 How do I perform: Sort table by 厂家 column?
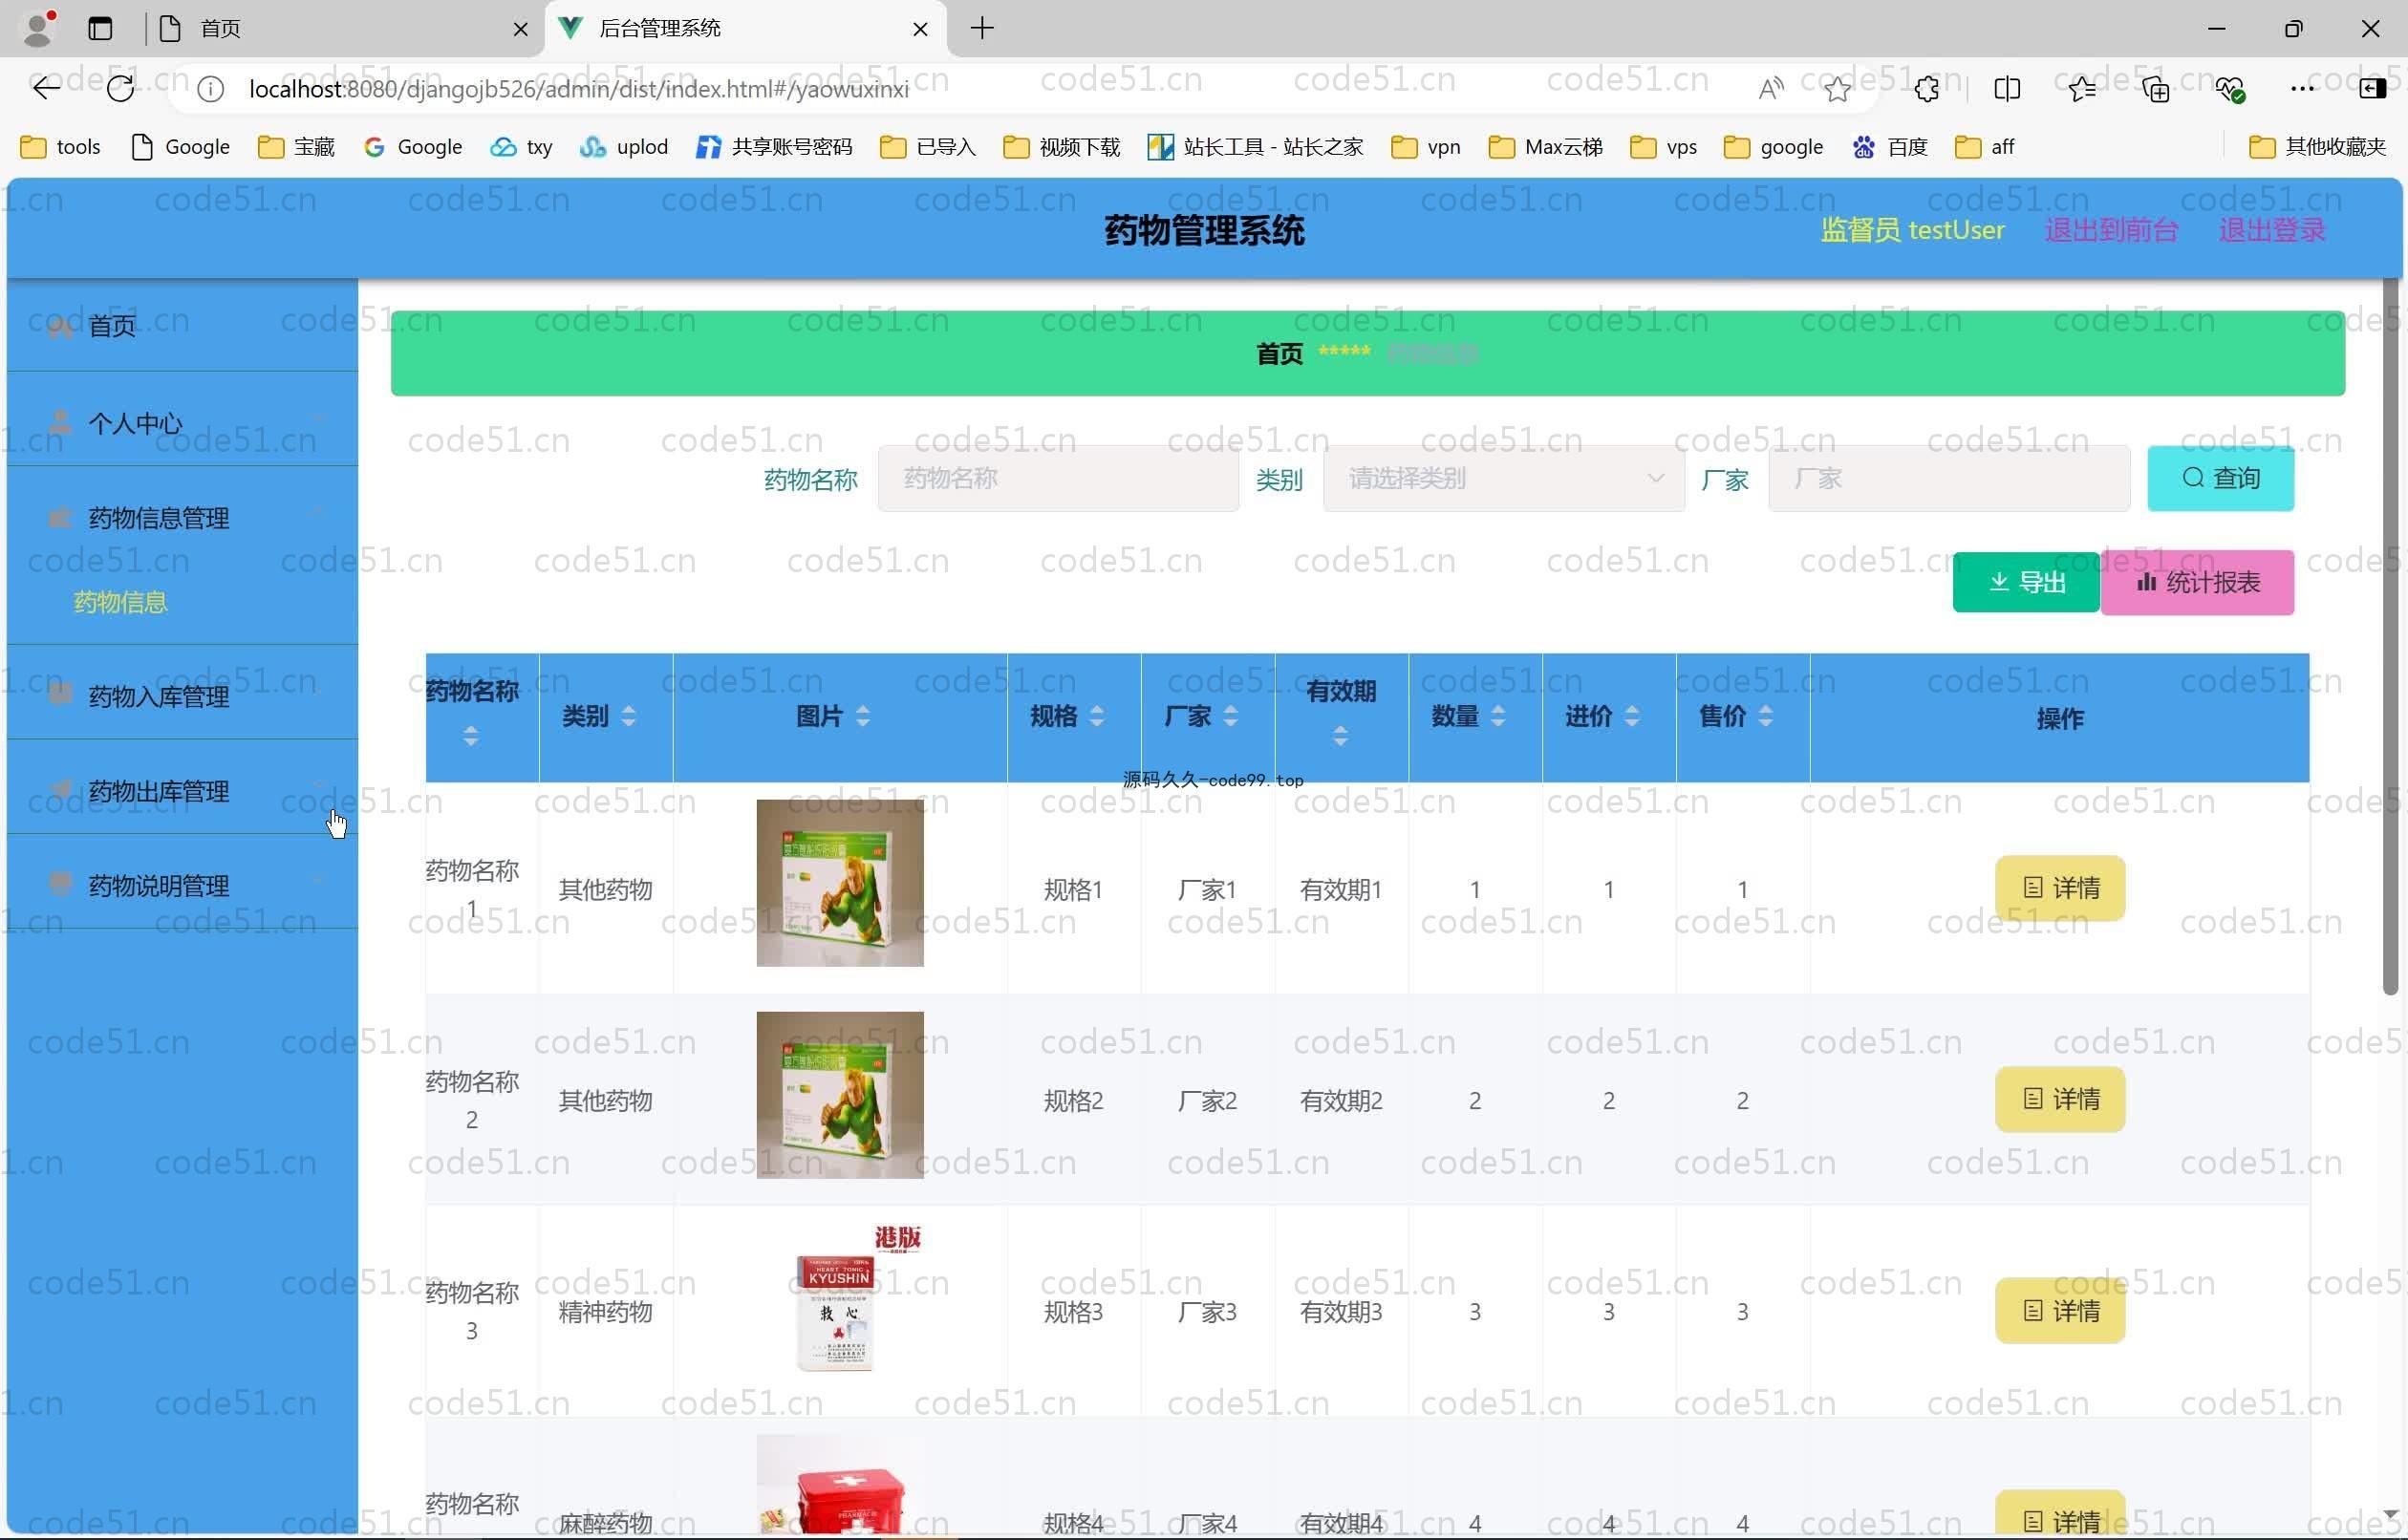[x=1230, y=716]
